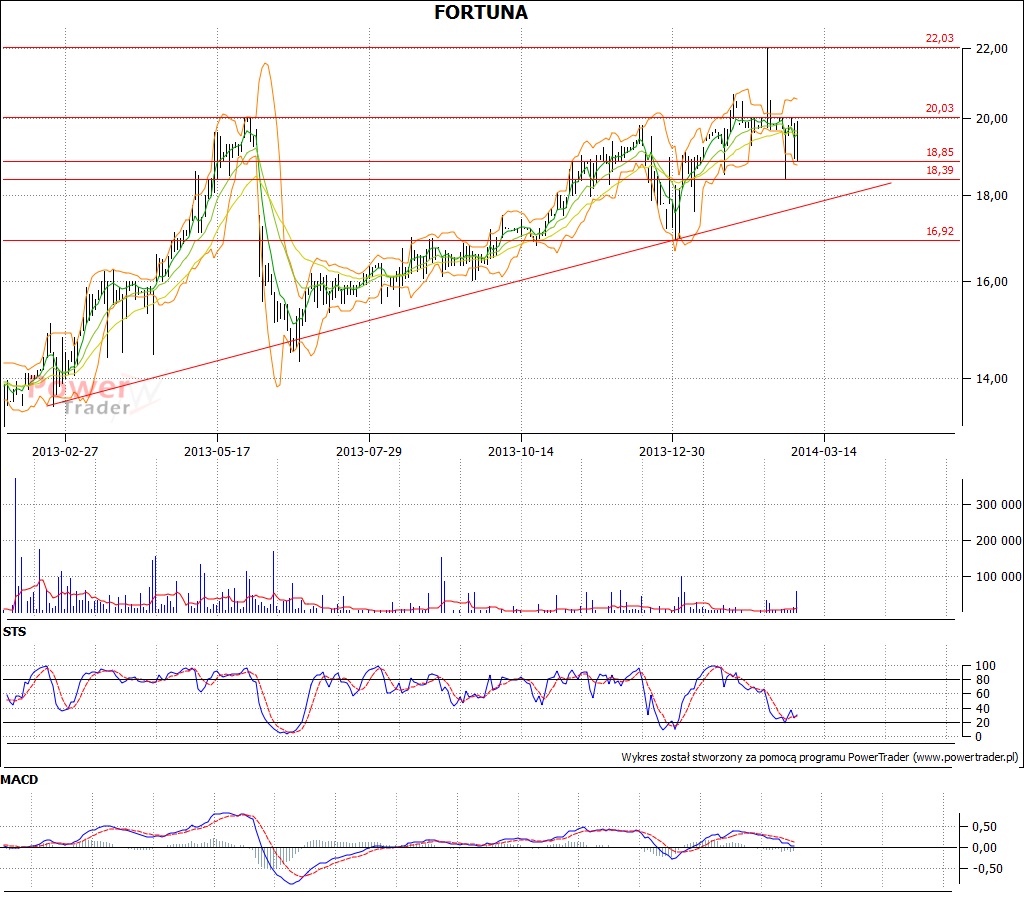Click the PowerTrader chart credit text

pyautogui.click(x=820, y=758)
